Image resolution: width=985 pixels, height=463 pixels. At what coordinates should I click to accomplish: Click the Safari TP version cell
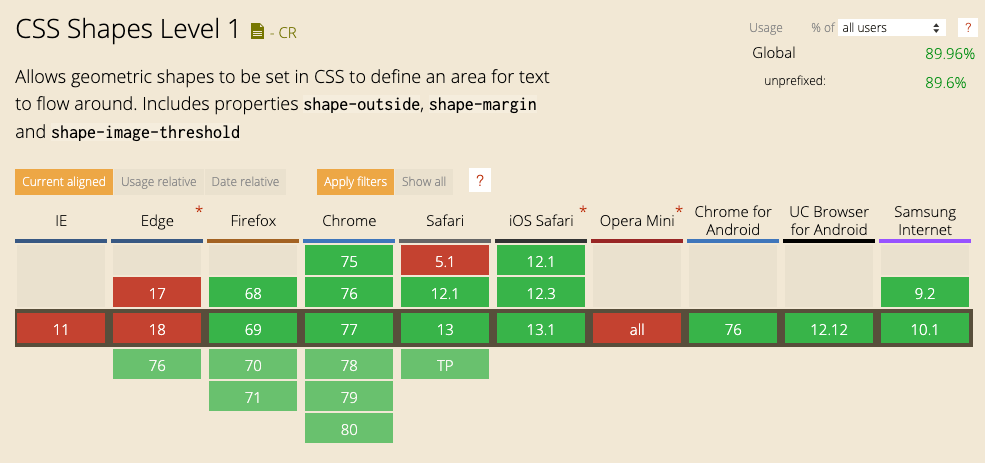pos(445,365)
